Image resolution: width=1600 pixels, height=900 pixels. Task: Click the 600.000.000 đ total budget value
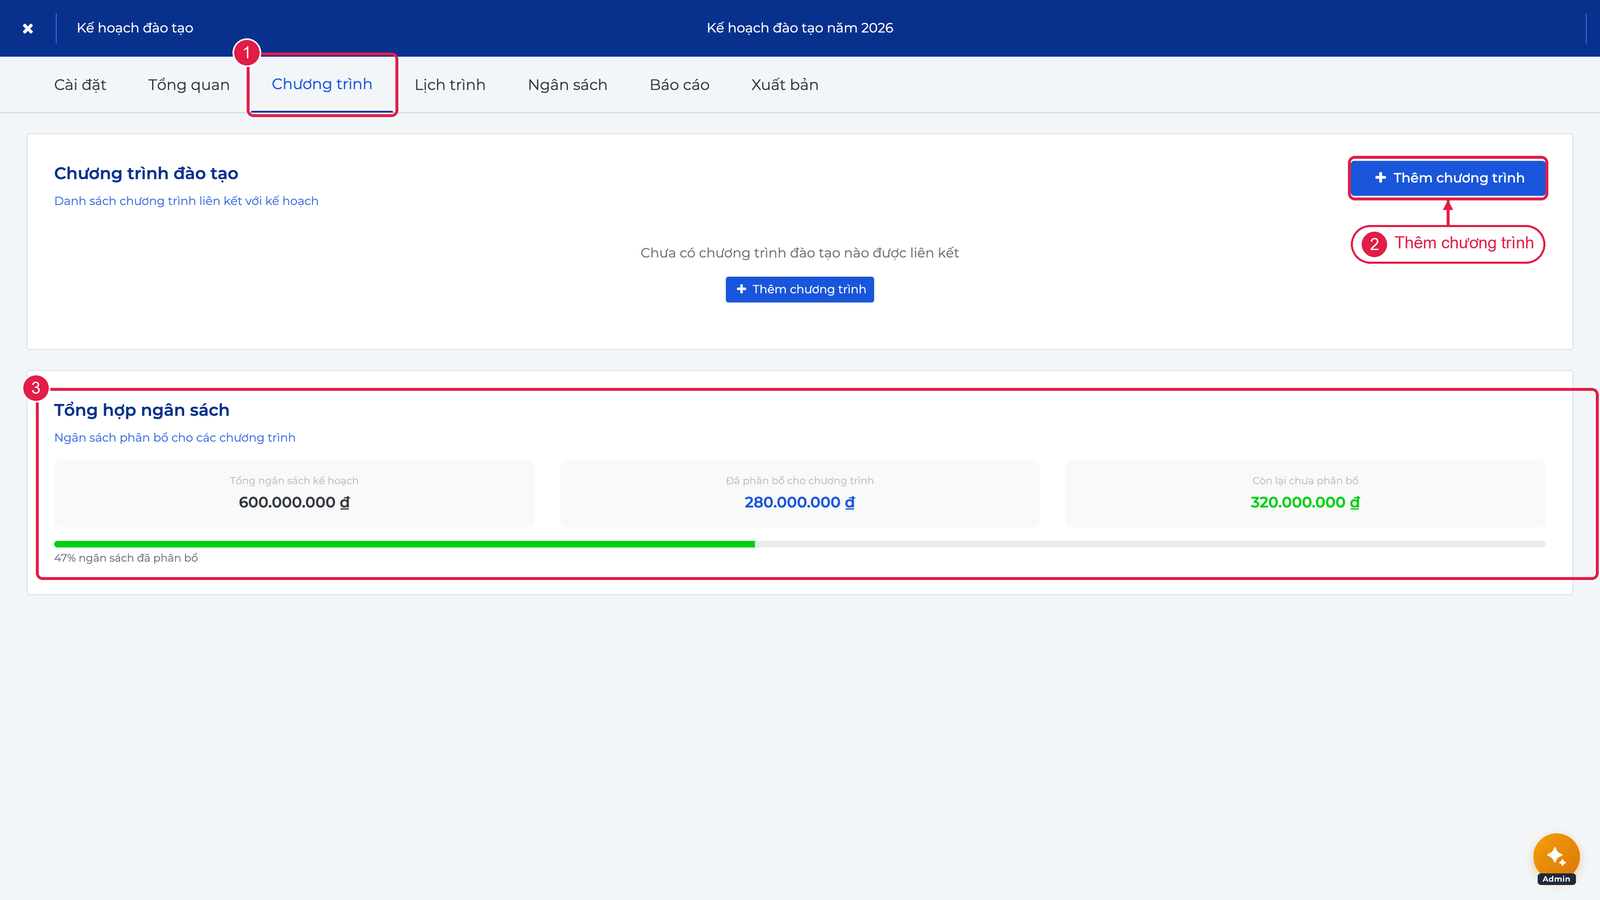tap(294, 502)
